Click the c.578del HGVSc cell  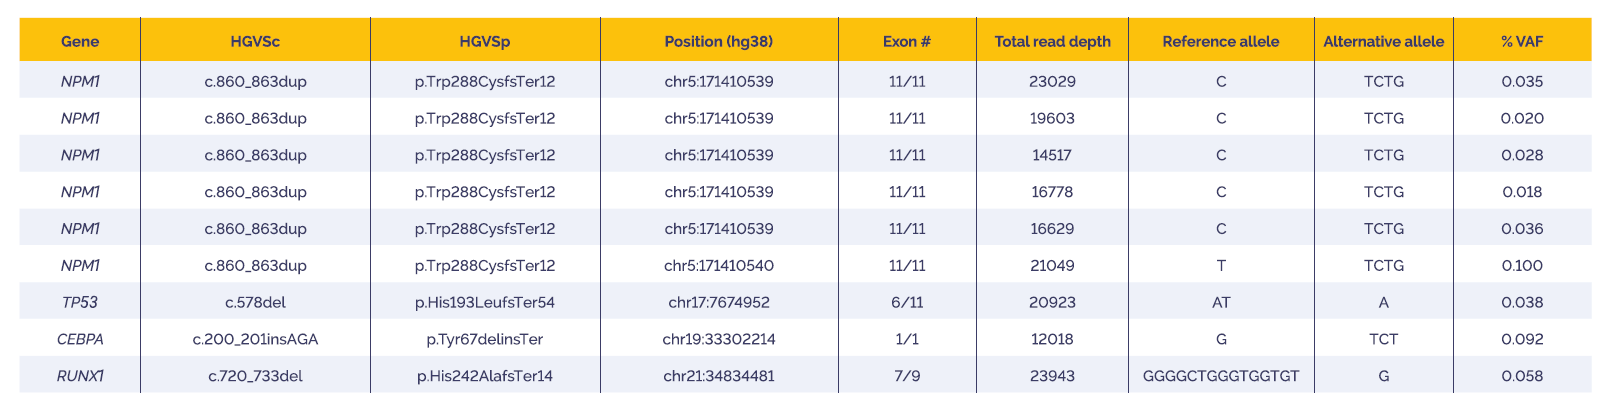(255, 302)
